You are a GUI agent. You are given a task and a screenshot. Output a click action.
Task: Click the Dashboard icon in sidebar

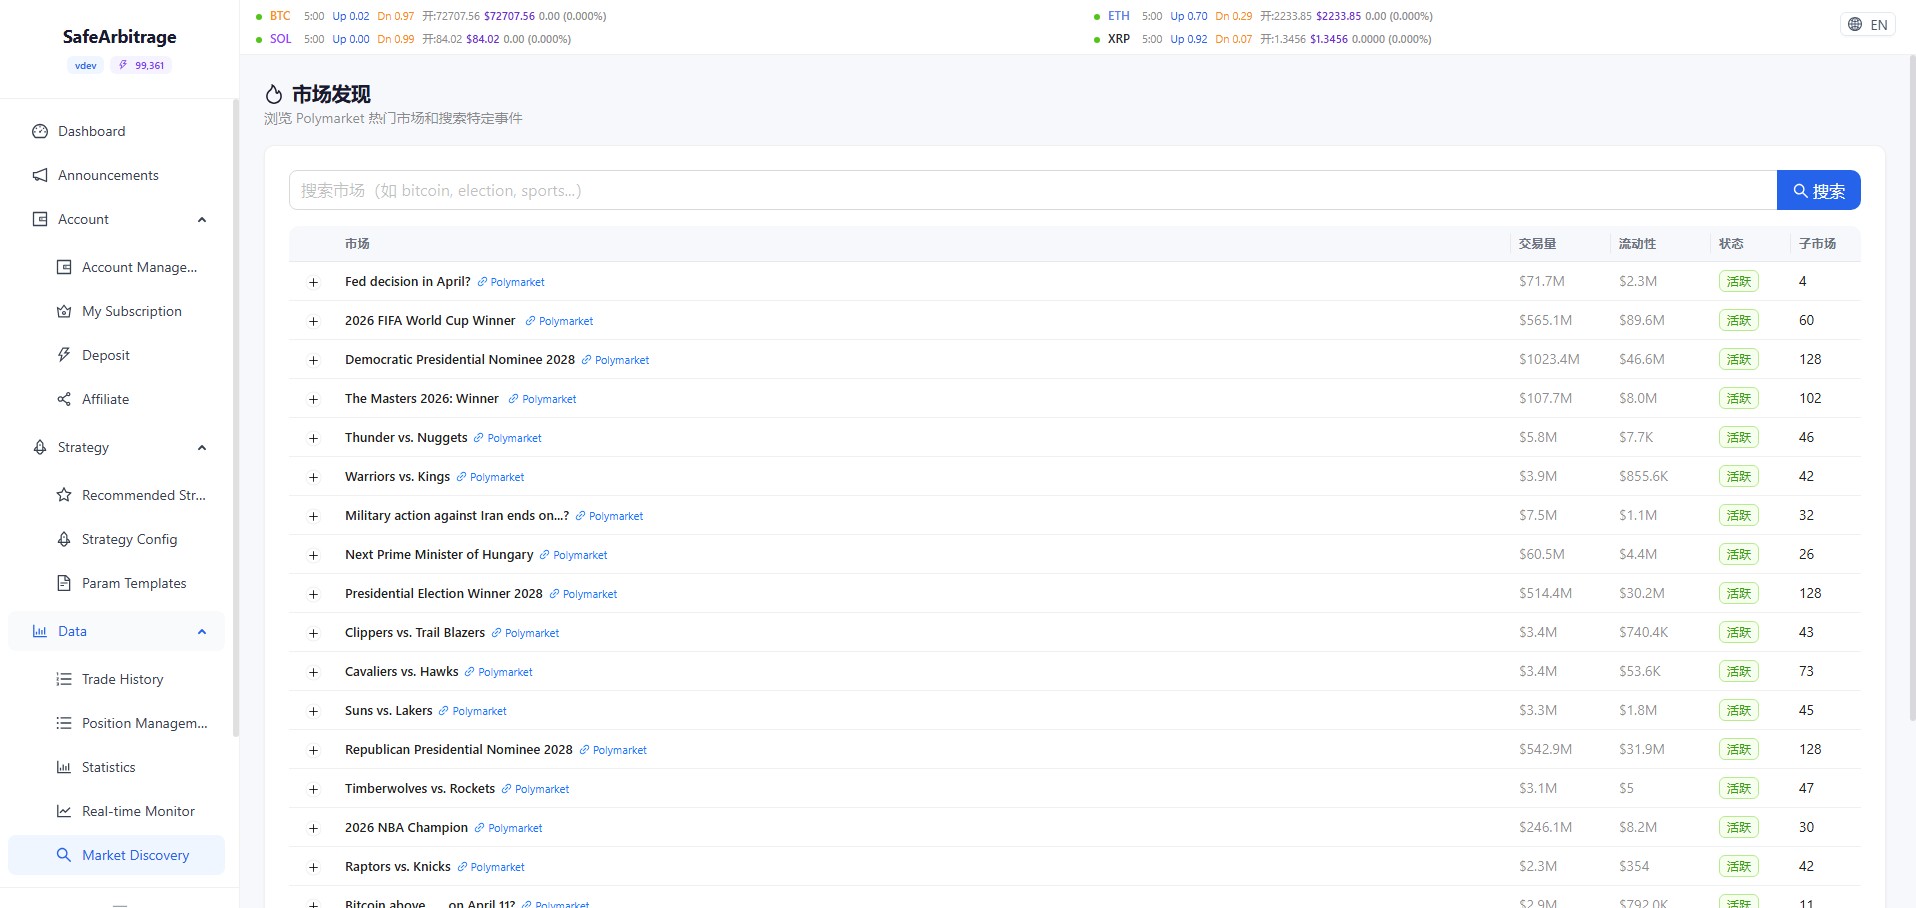click(40, 131)
